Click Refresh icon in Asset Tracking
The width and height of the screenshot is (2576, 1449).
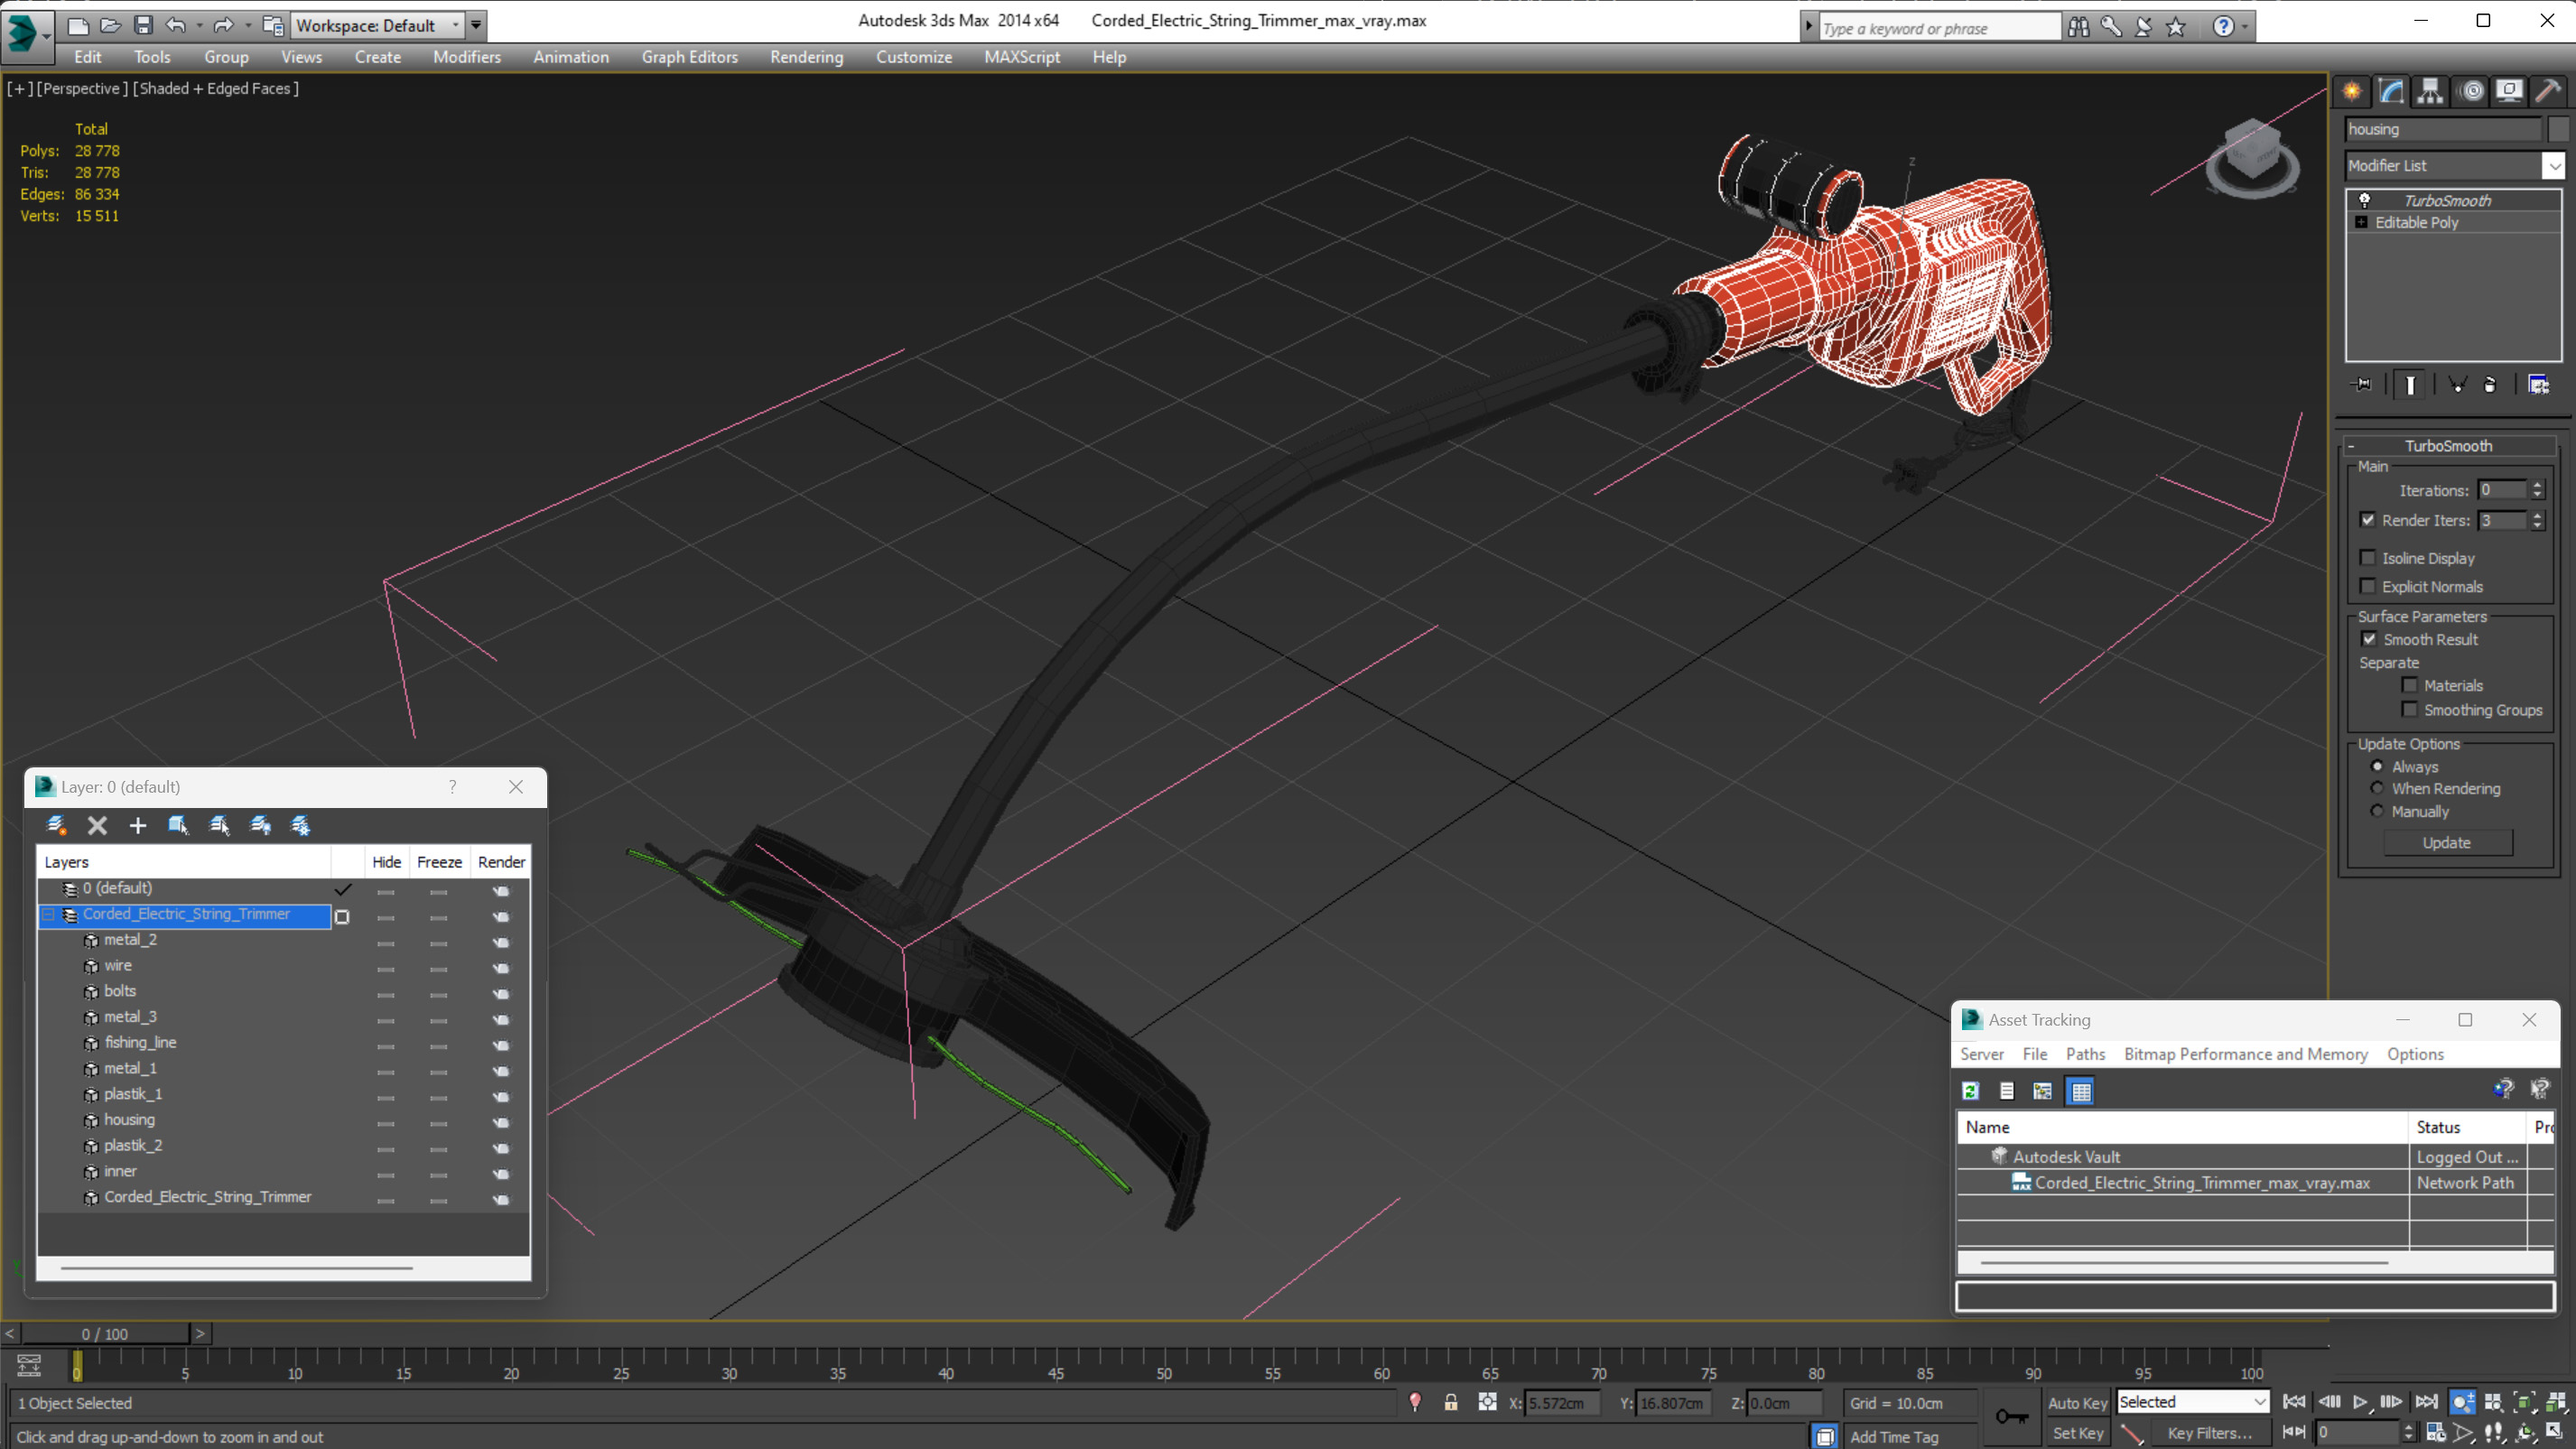tap(1970, 1091)
